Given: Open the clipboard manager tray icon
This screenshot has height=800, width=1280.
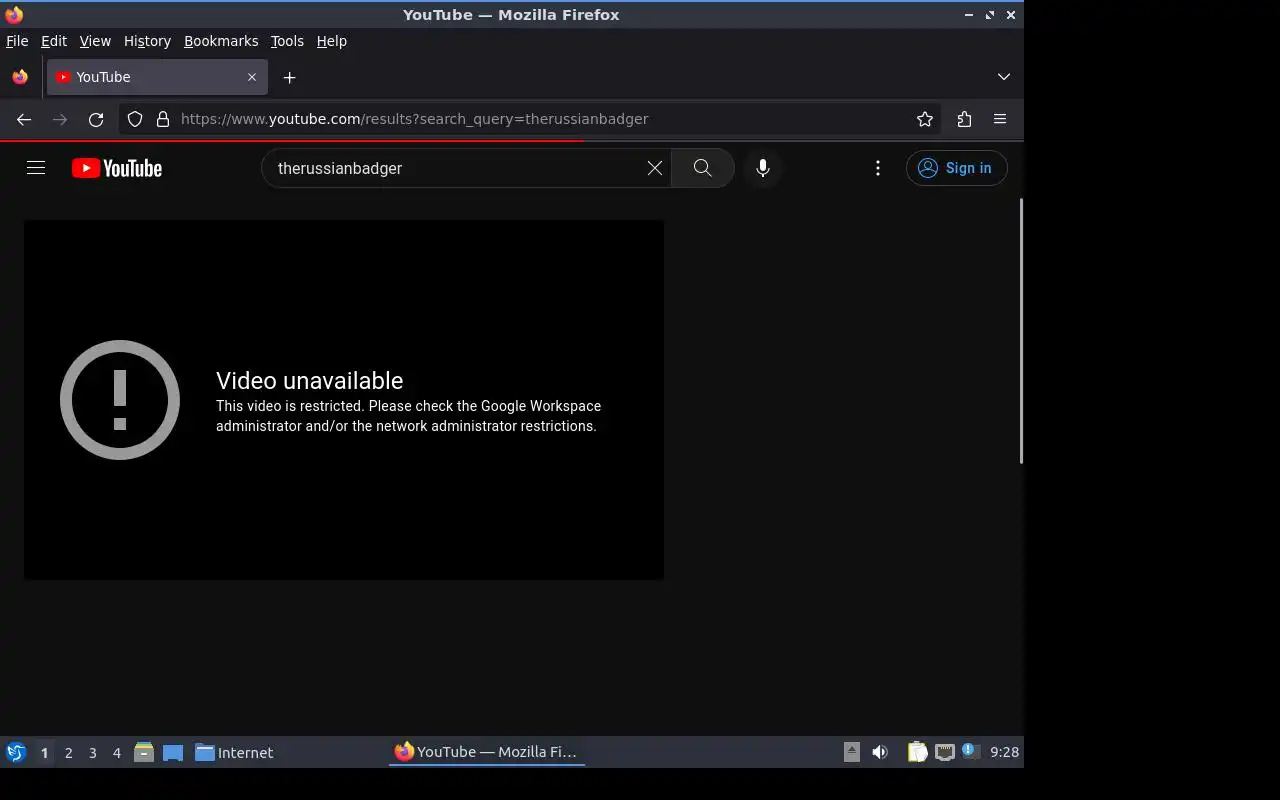Looking at the screenshot, I should (x=917, y=752).
